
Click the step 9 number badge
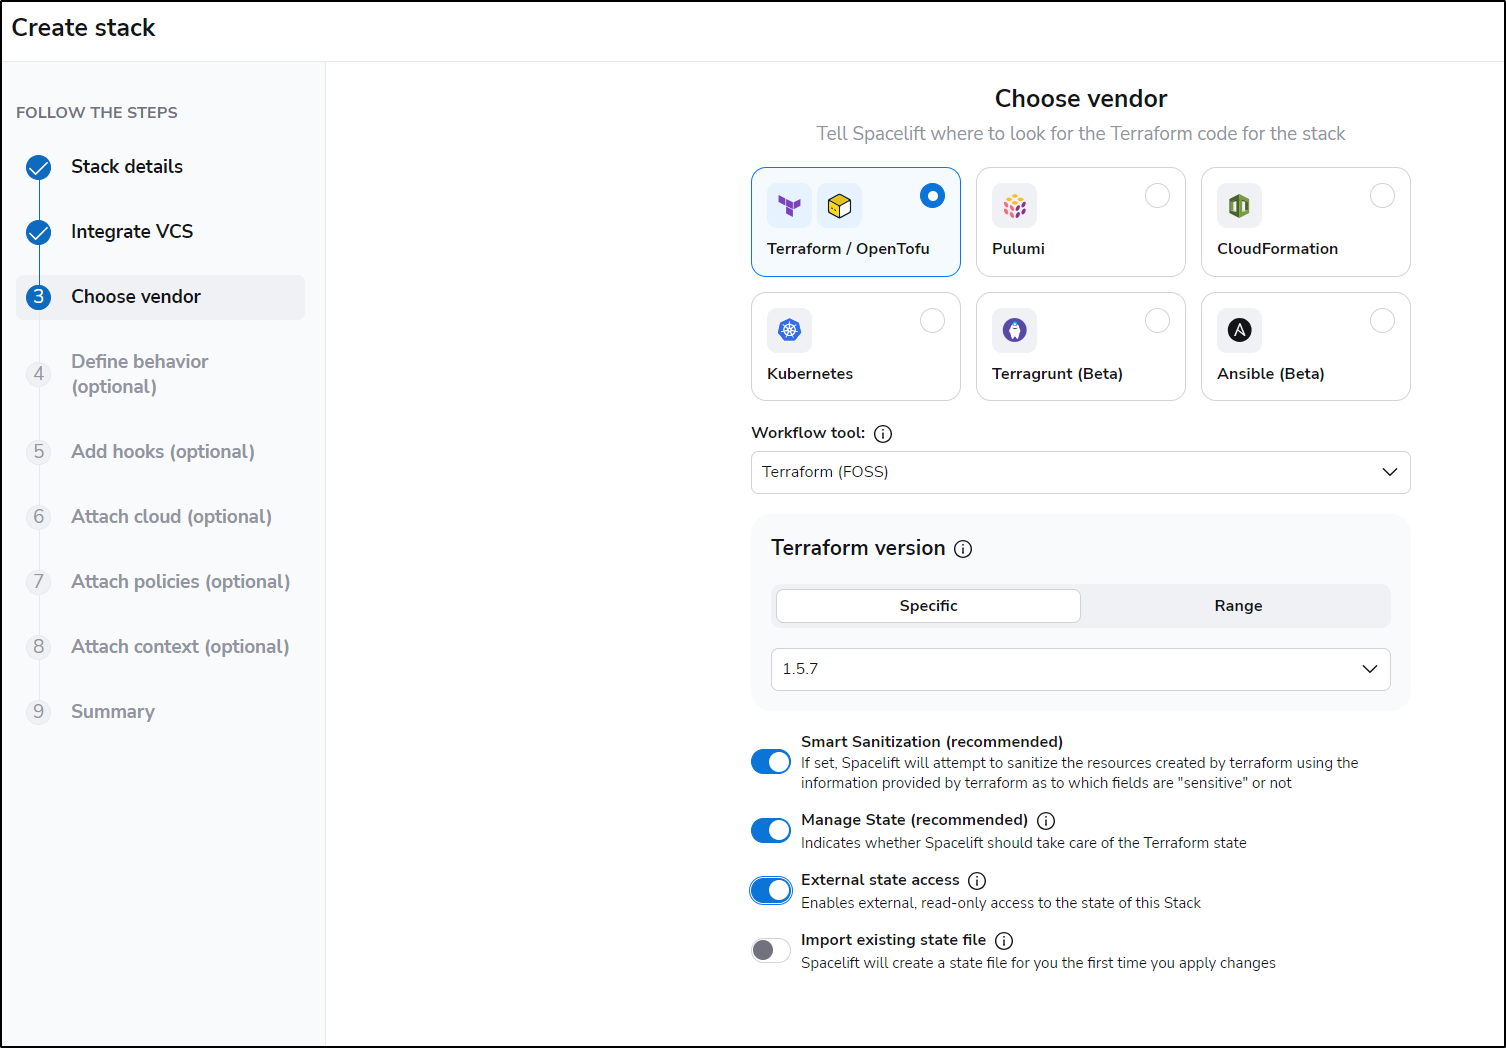point(38,712)
